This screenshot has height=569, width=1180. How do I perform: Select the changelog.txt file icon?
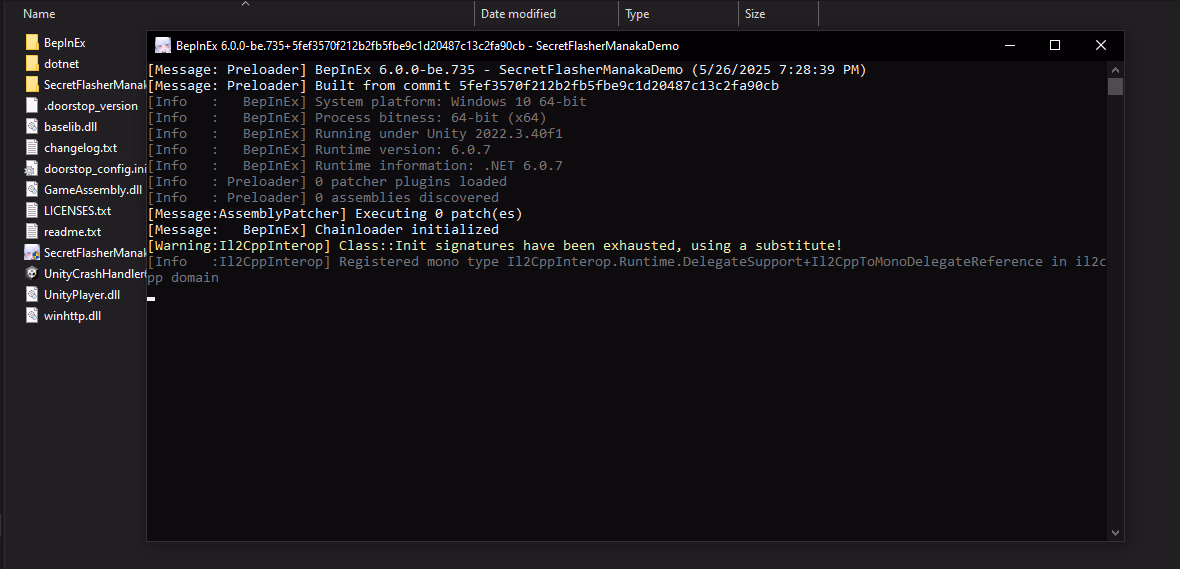tap(32, 148)
